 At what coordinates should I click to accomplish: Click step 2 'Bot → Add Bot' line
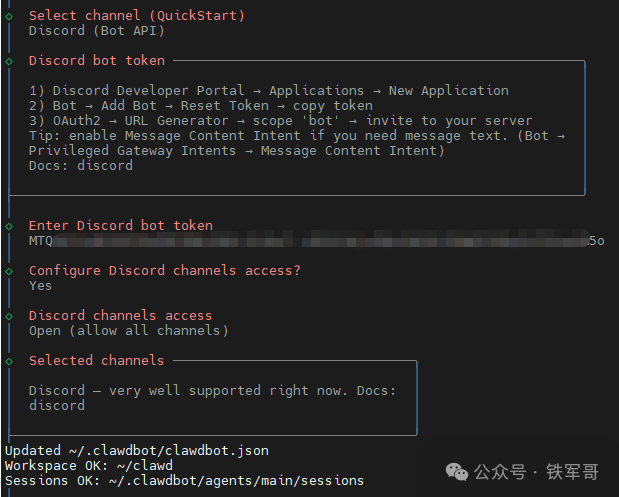pyautogui.click(x=201, y=106)
